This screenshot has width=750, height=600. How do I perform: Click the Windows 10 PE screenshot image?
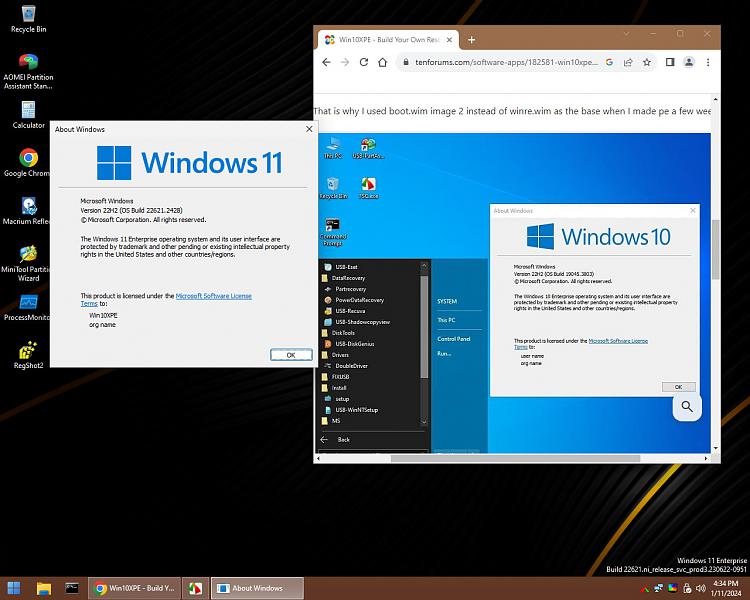click(x=512, y=293)
